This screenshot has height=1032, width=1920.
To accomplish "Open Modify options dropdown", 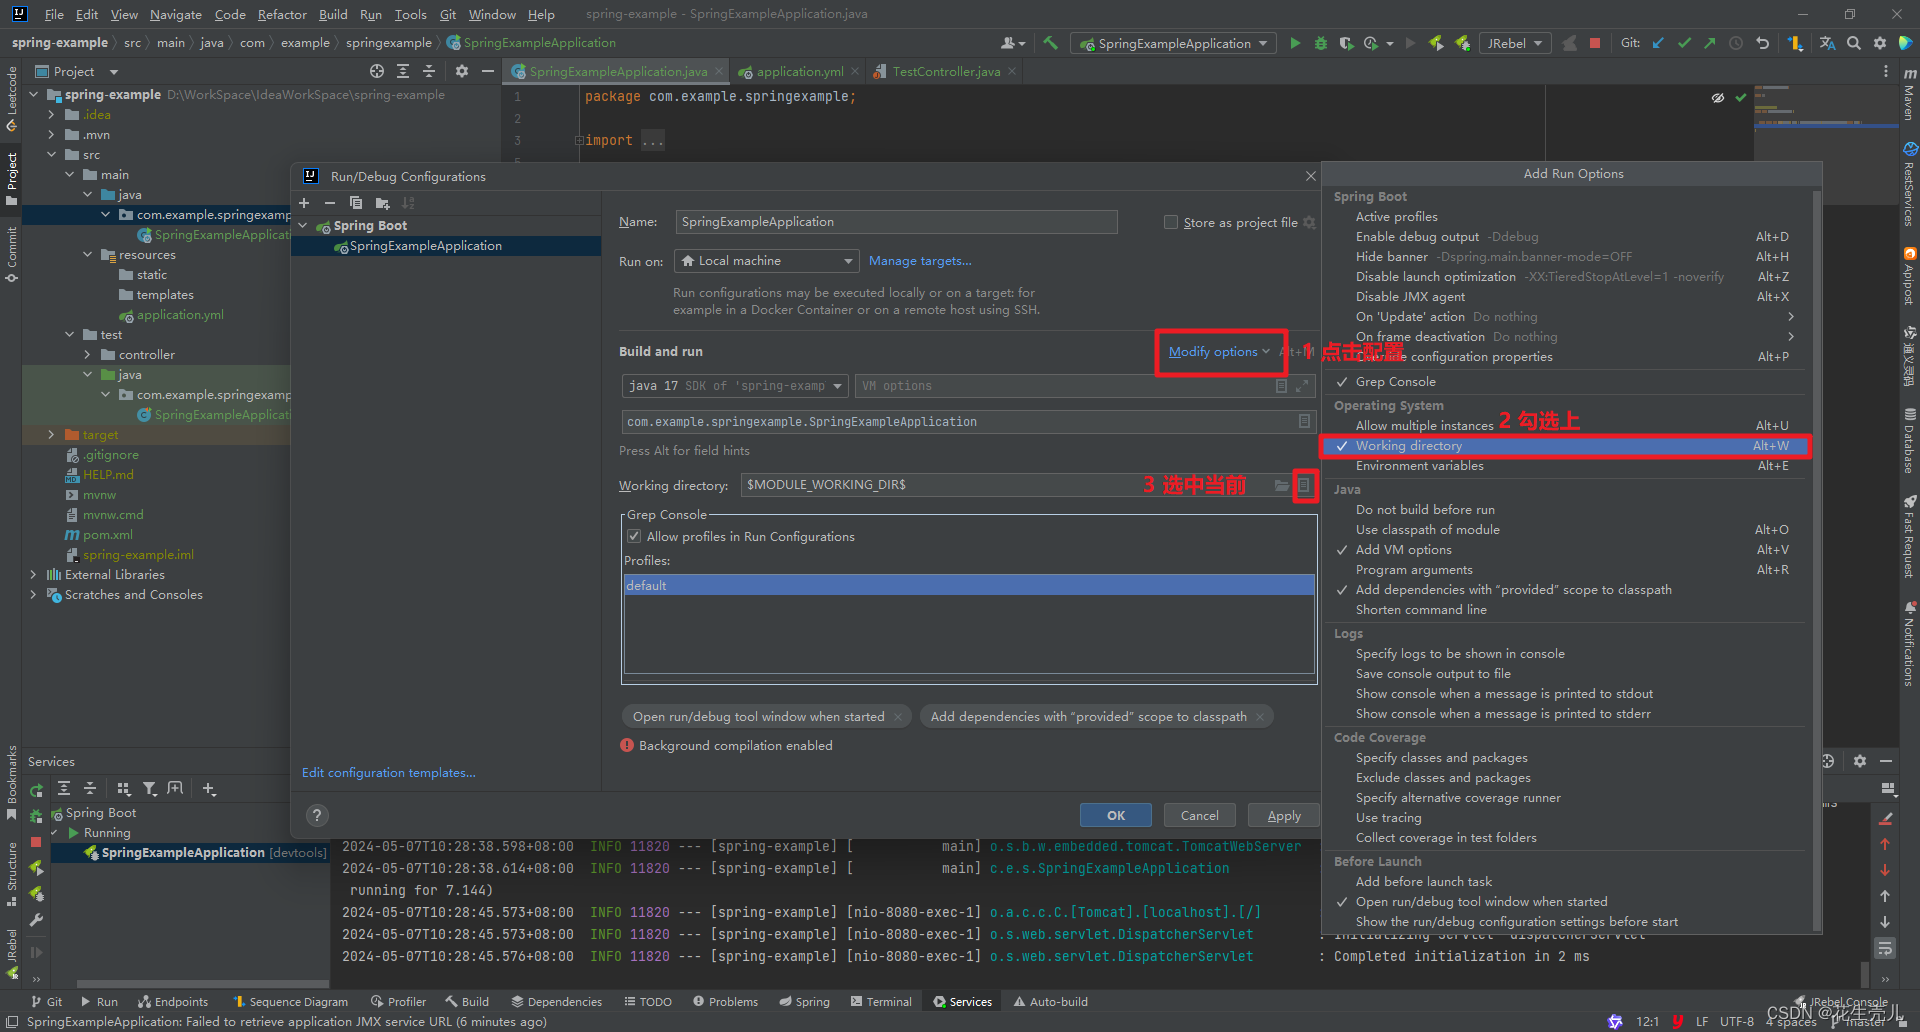I will (x=1219, y=352).
